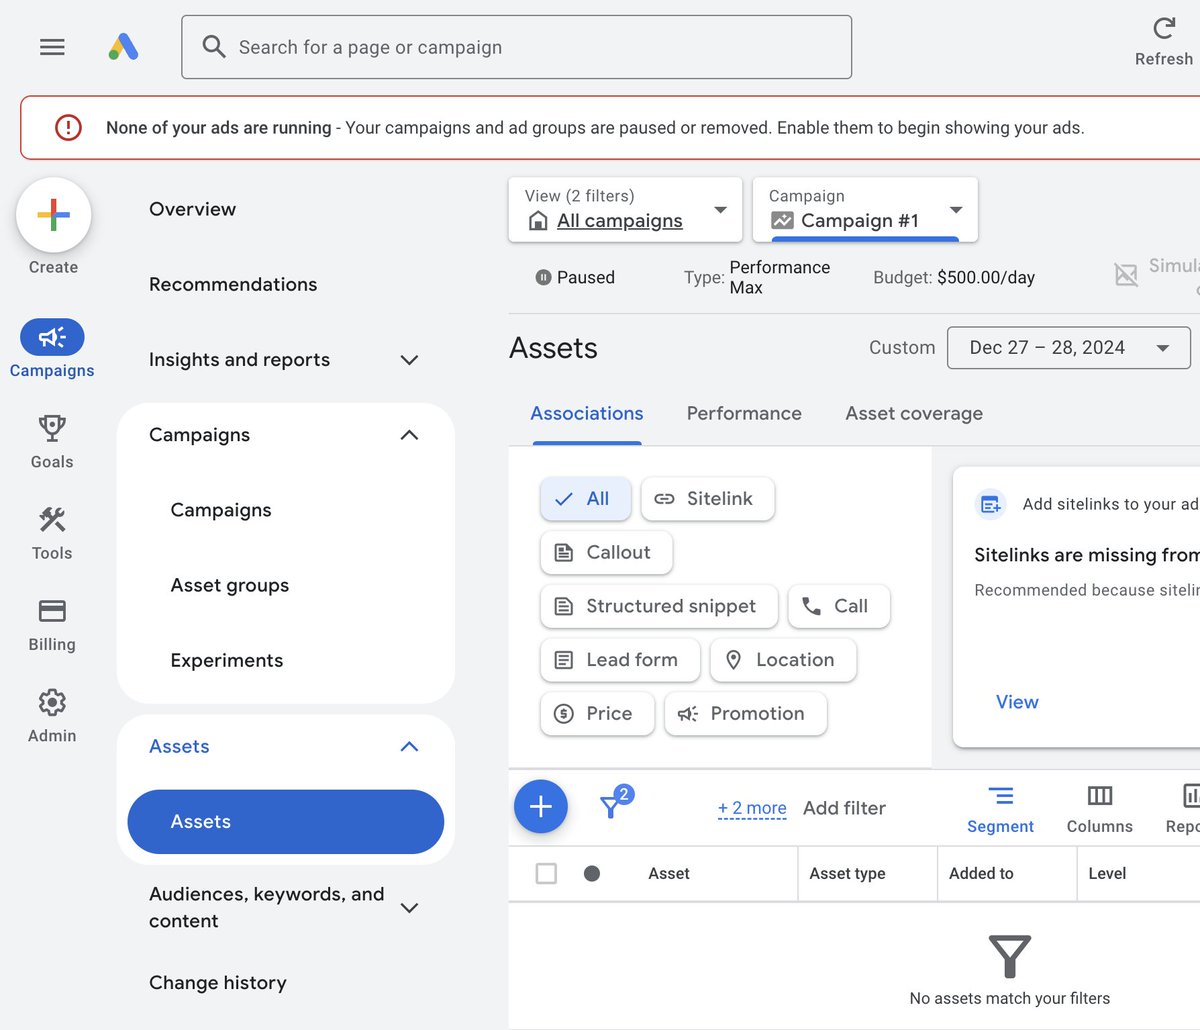The height and width of the screenshot is (1030, 1200).
Task: Click the Columns icon
Action: 1100,796
